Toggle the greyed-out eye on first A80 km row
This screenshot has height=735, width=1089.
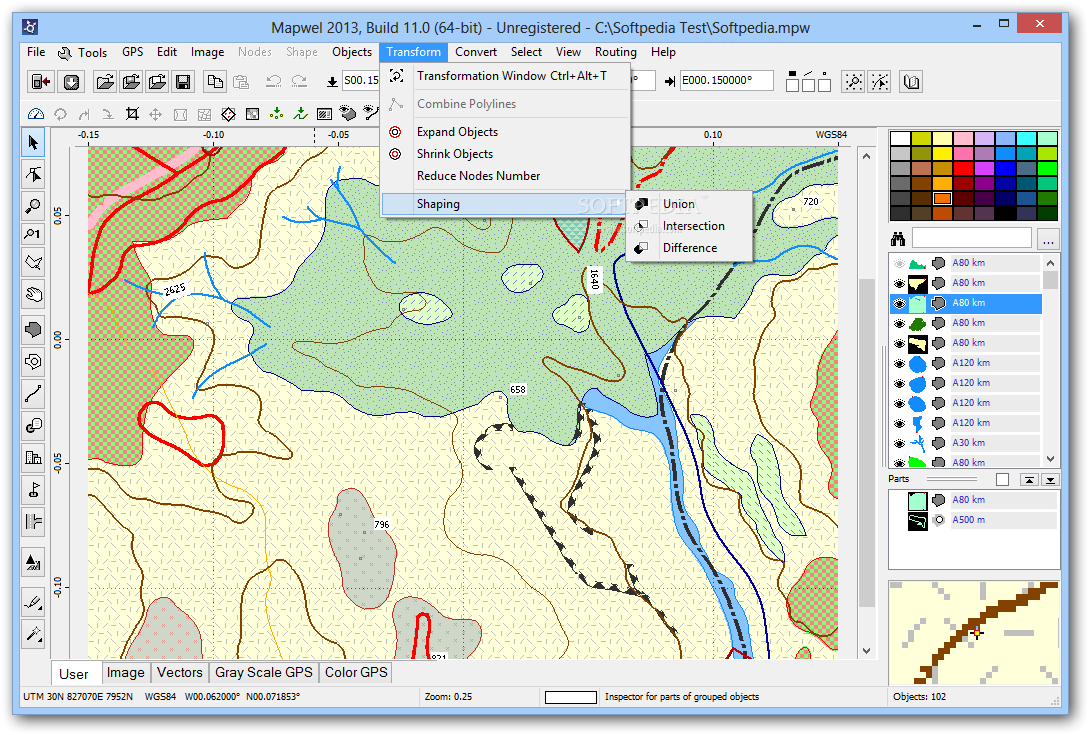899,263
